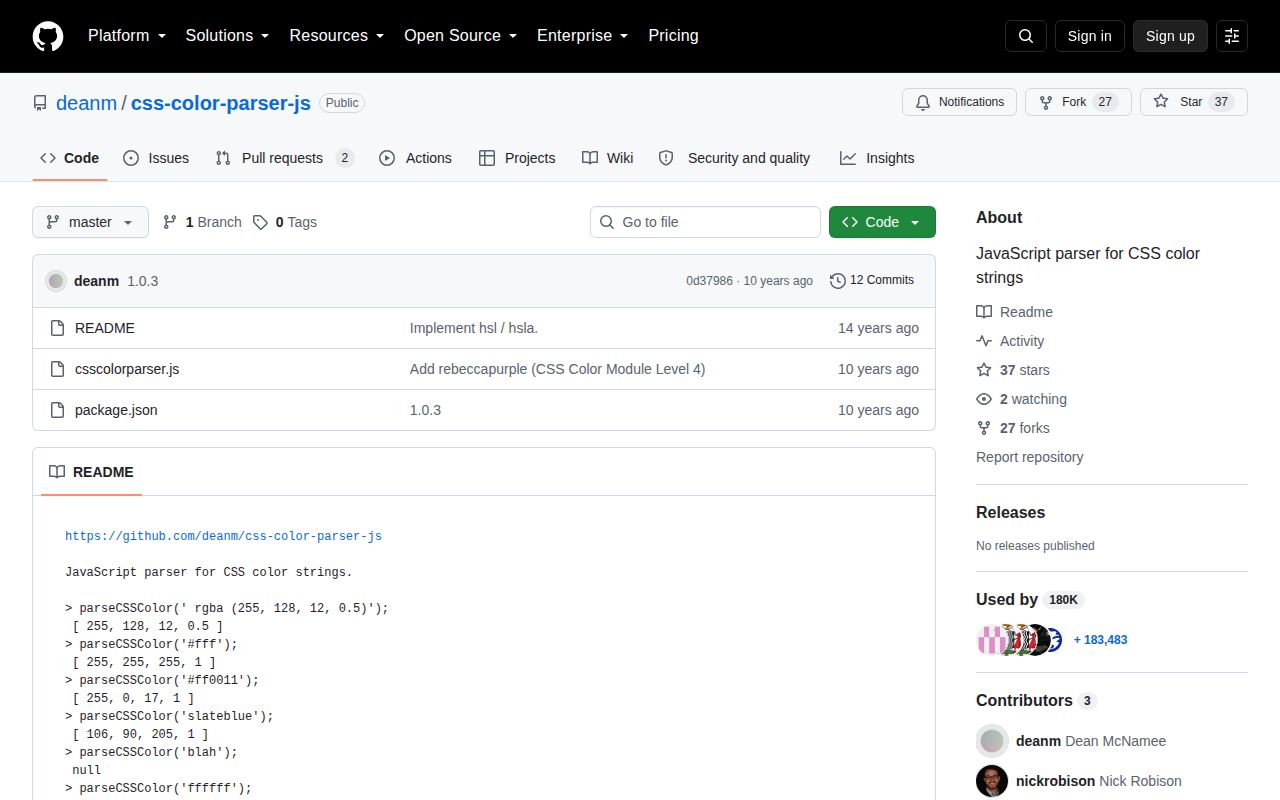Open the Code tab

pyautogui.click(x=70, y=158)
